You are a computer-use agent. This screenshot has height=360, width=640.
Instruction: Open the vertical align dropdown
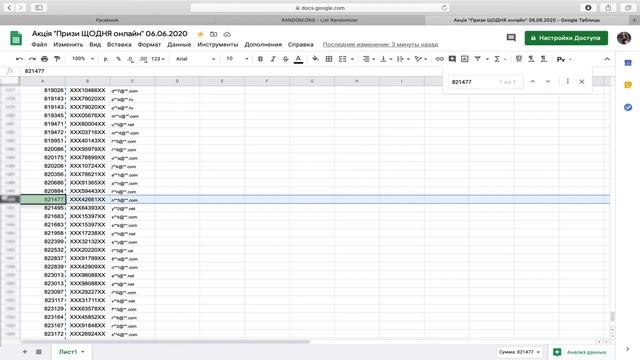tap(386, 59)
